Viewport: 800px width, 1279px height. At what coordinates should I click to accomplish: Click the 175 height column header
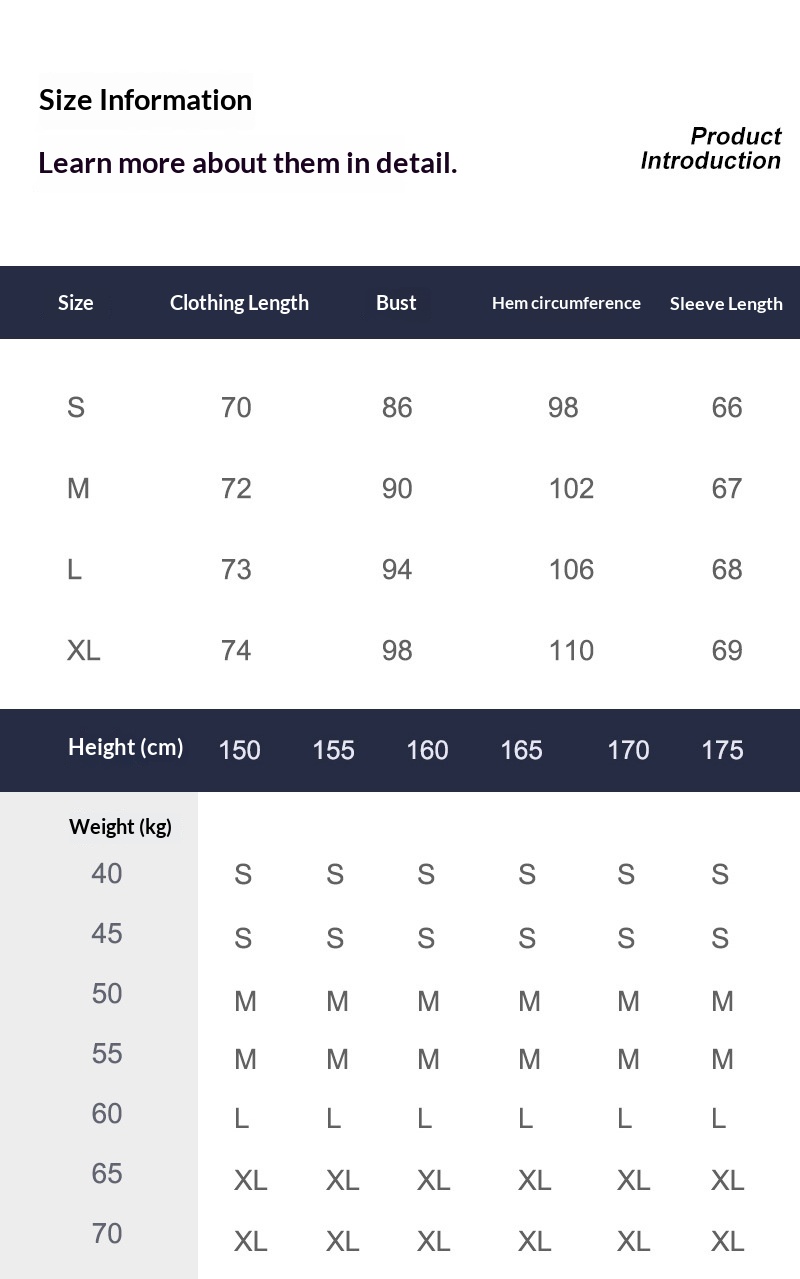722,750
